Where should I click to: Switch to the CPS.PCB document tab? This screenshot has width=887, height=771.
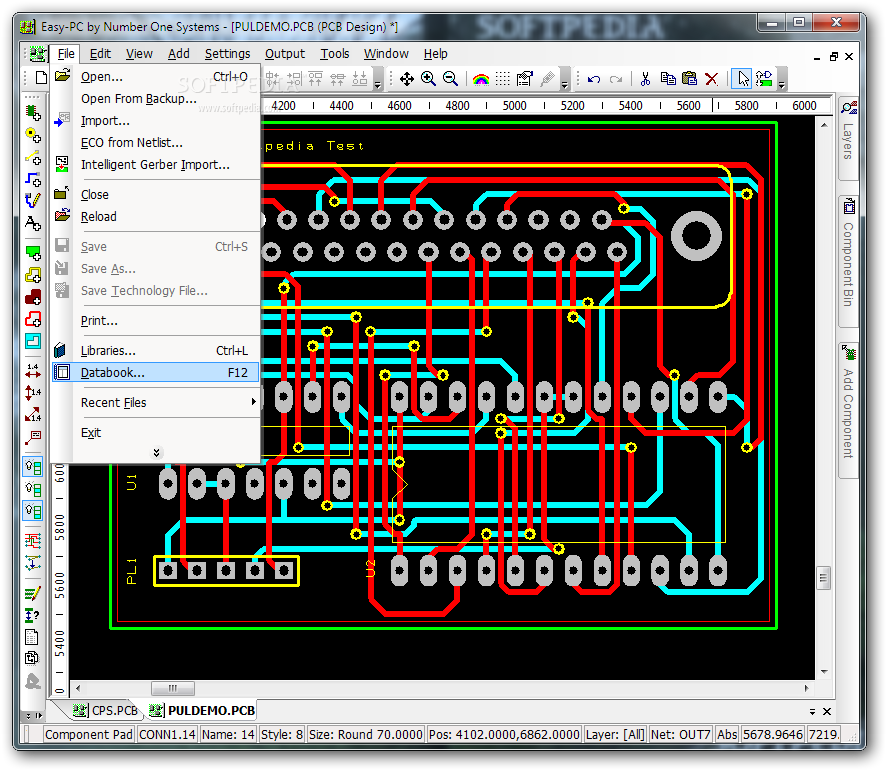pyautogui.click(x=106, y=710)
